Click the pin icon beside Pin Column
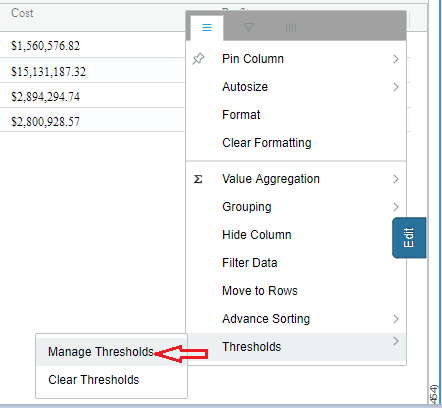The image size is (442, 408). click(x=198, y=59)
